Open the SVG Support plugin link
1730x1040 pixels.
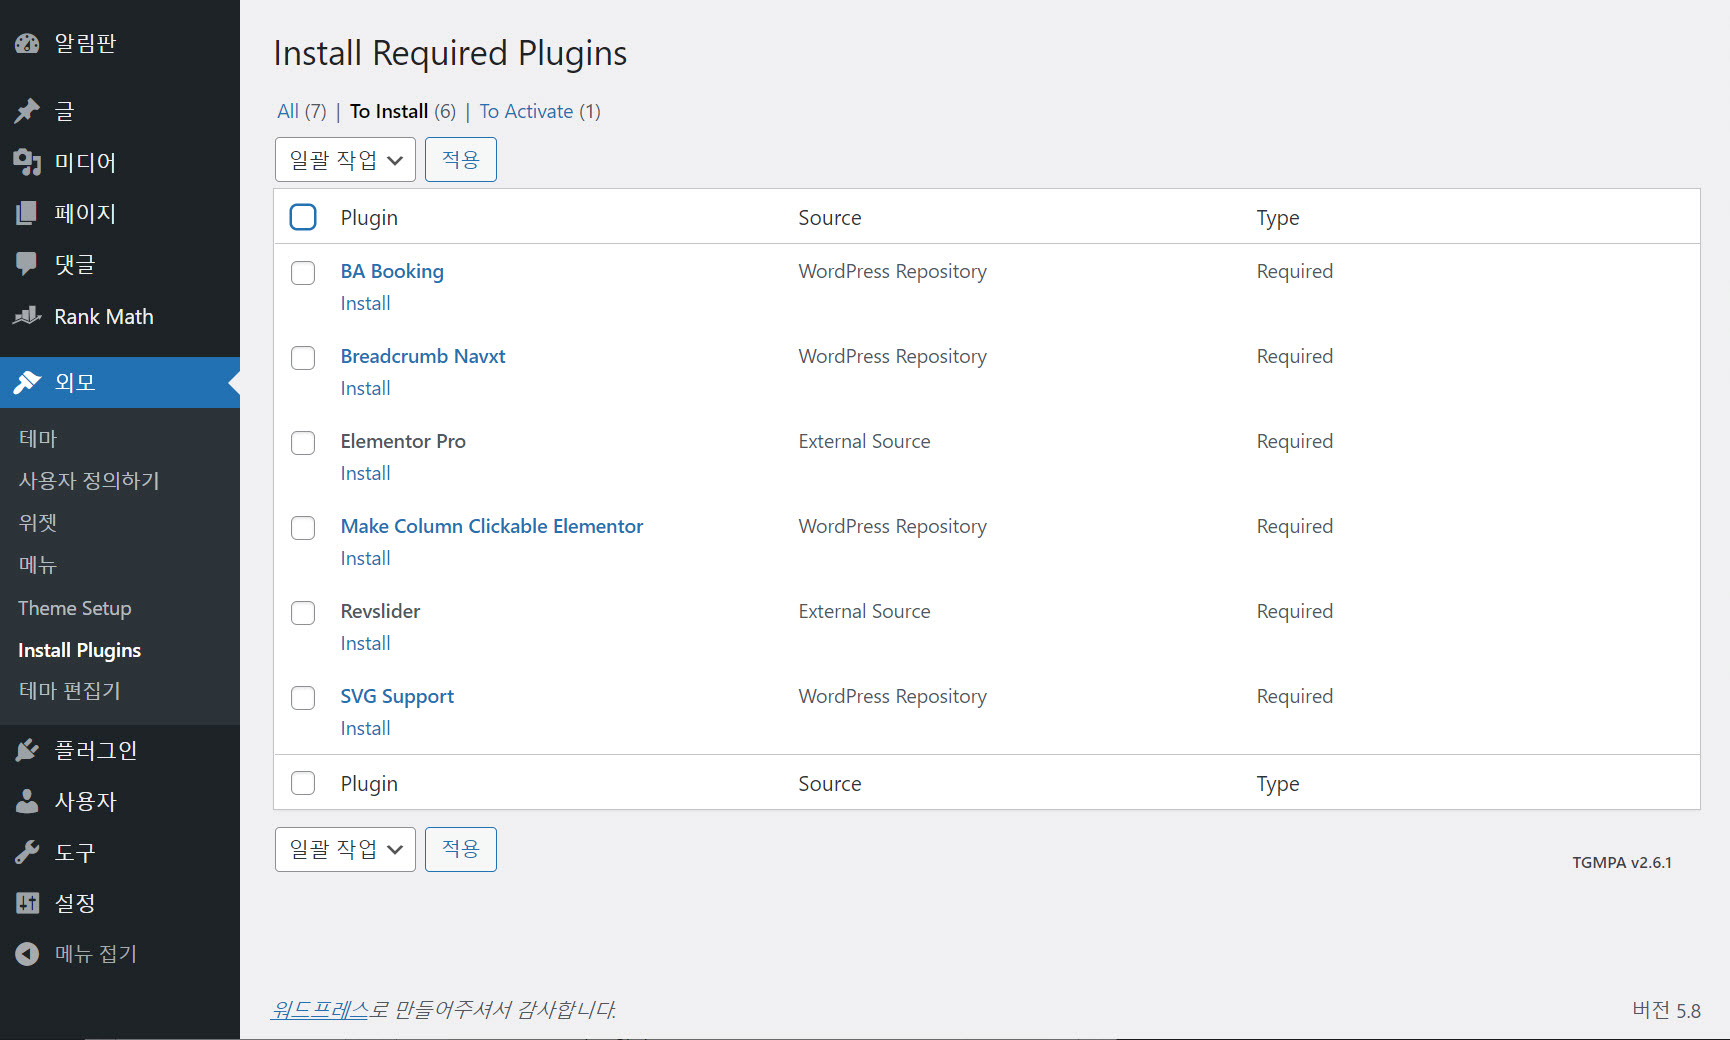397,696
